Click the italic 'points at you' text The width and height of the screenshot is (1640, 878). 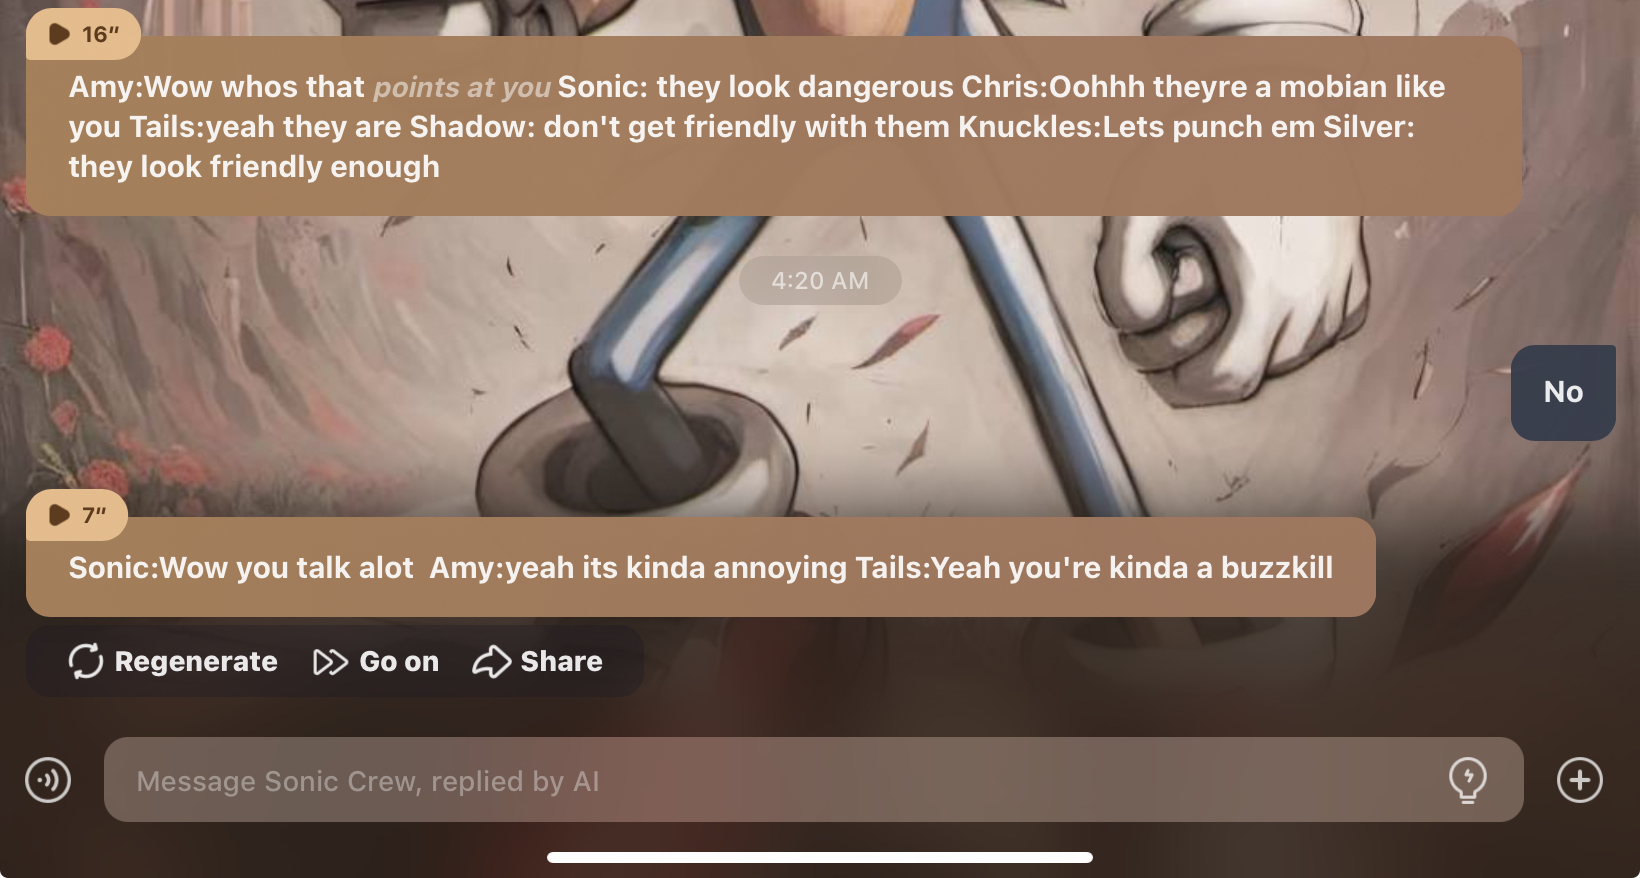click(x=462, y=87)
